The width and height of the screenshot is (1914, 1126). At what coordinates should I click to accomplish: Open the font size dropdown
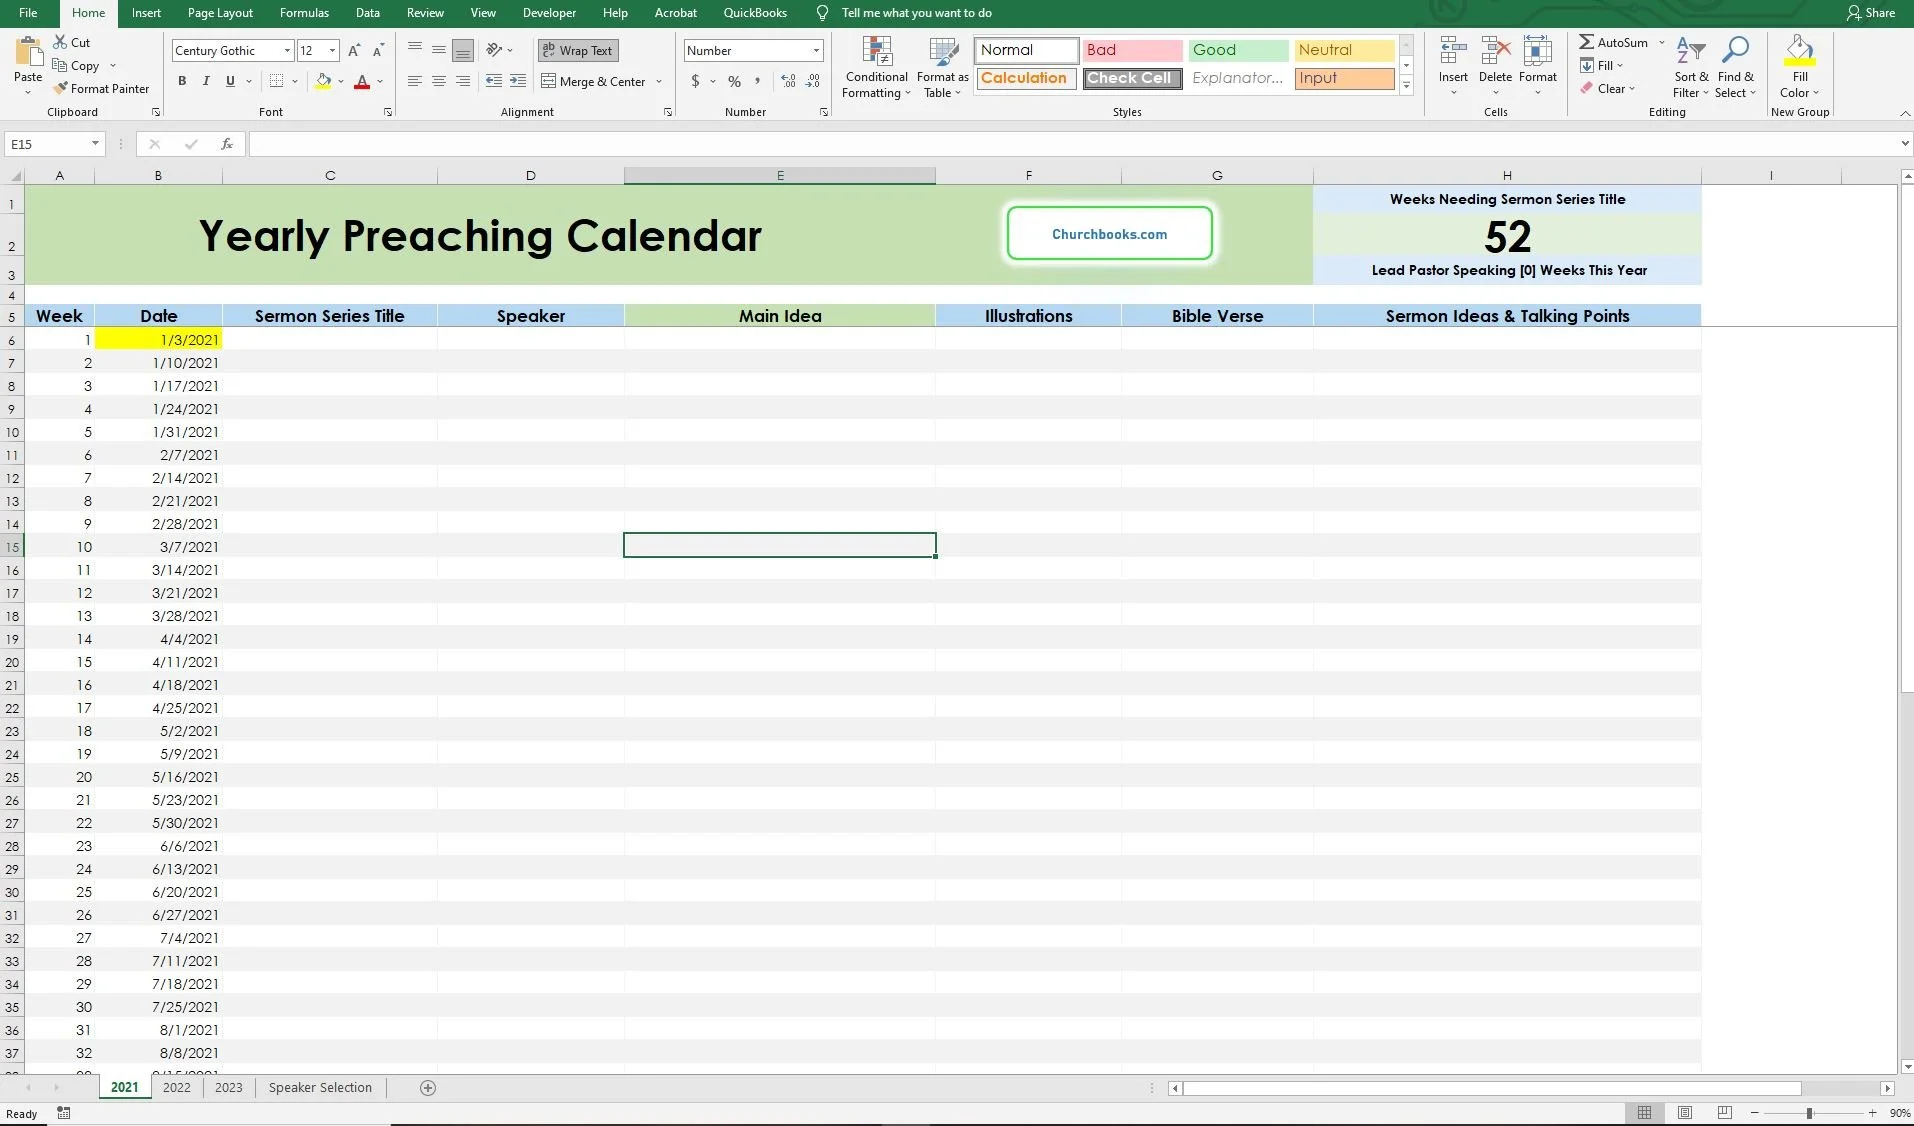tap(333, 50)
